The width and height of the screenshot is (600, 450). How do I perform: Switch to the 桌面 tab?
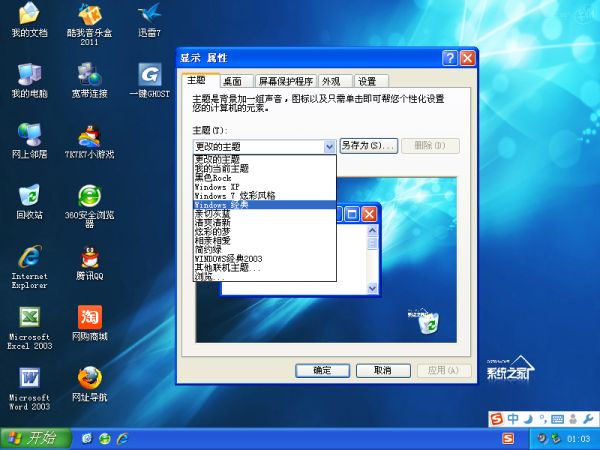(233, 82)
